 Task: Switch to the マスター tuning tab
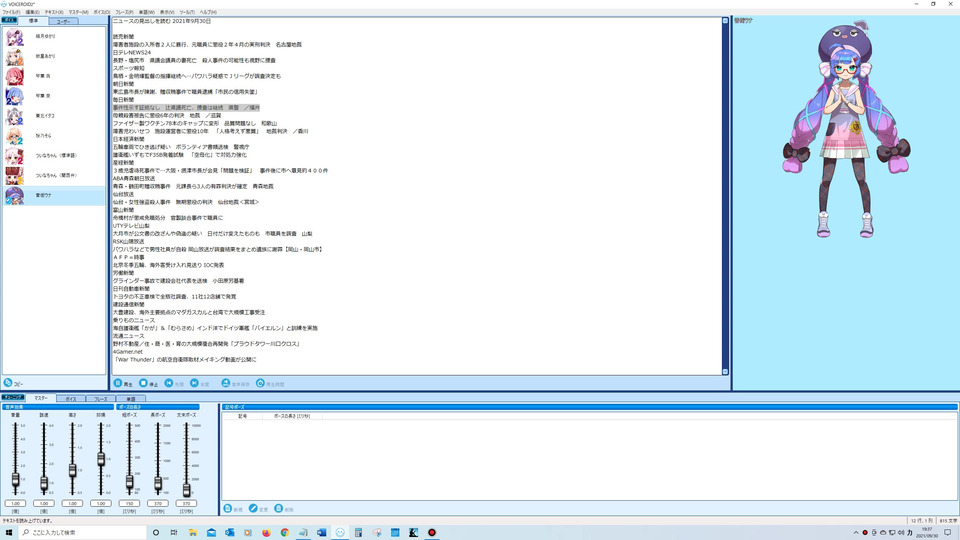(41, 398)
